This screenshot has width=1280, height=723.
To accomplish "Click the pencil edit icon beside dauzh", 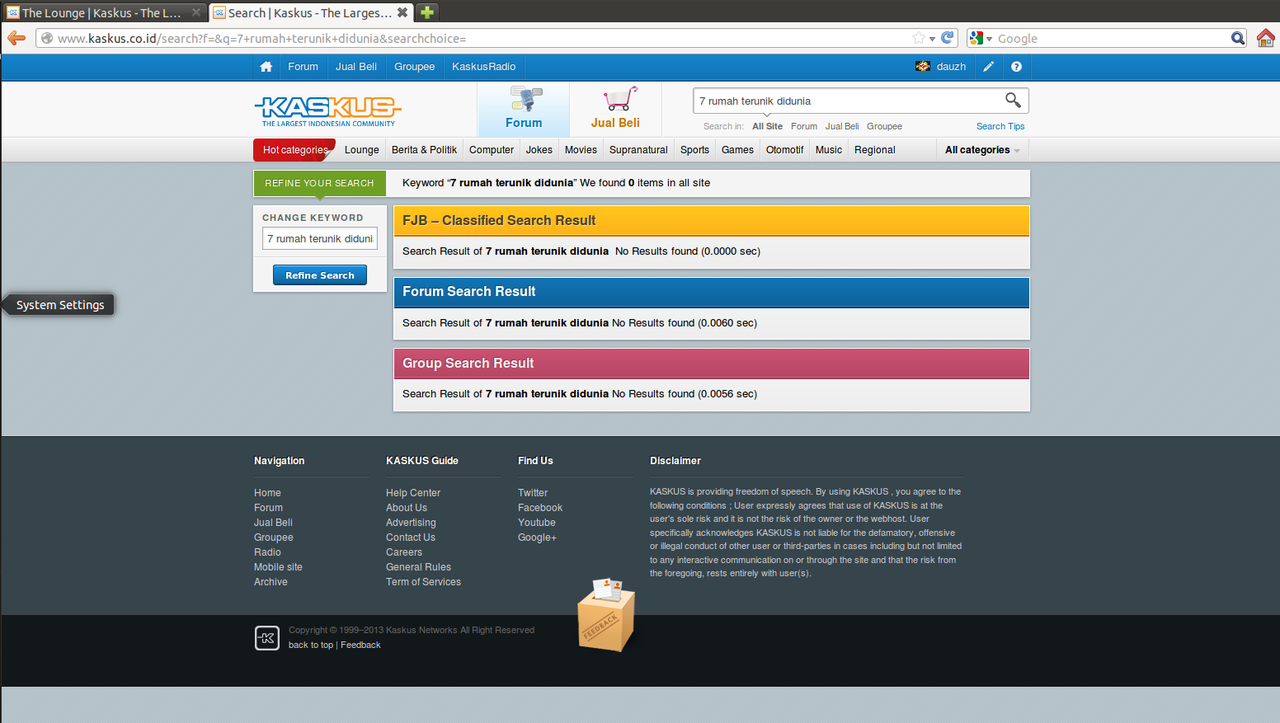I will (988, 67).
